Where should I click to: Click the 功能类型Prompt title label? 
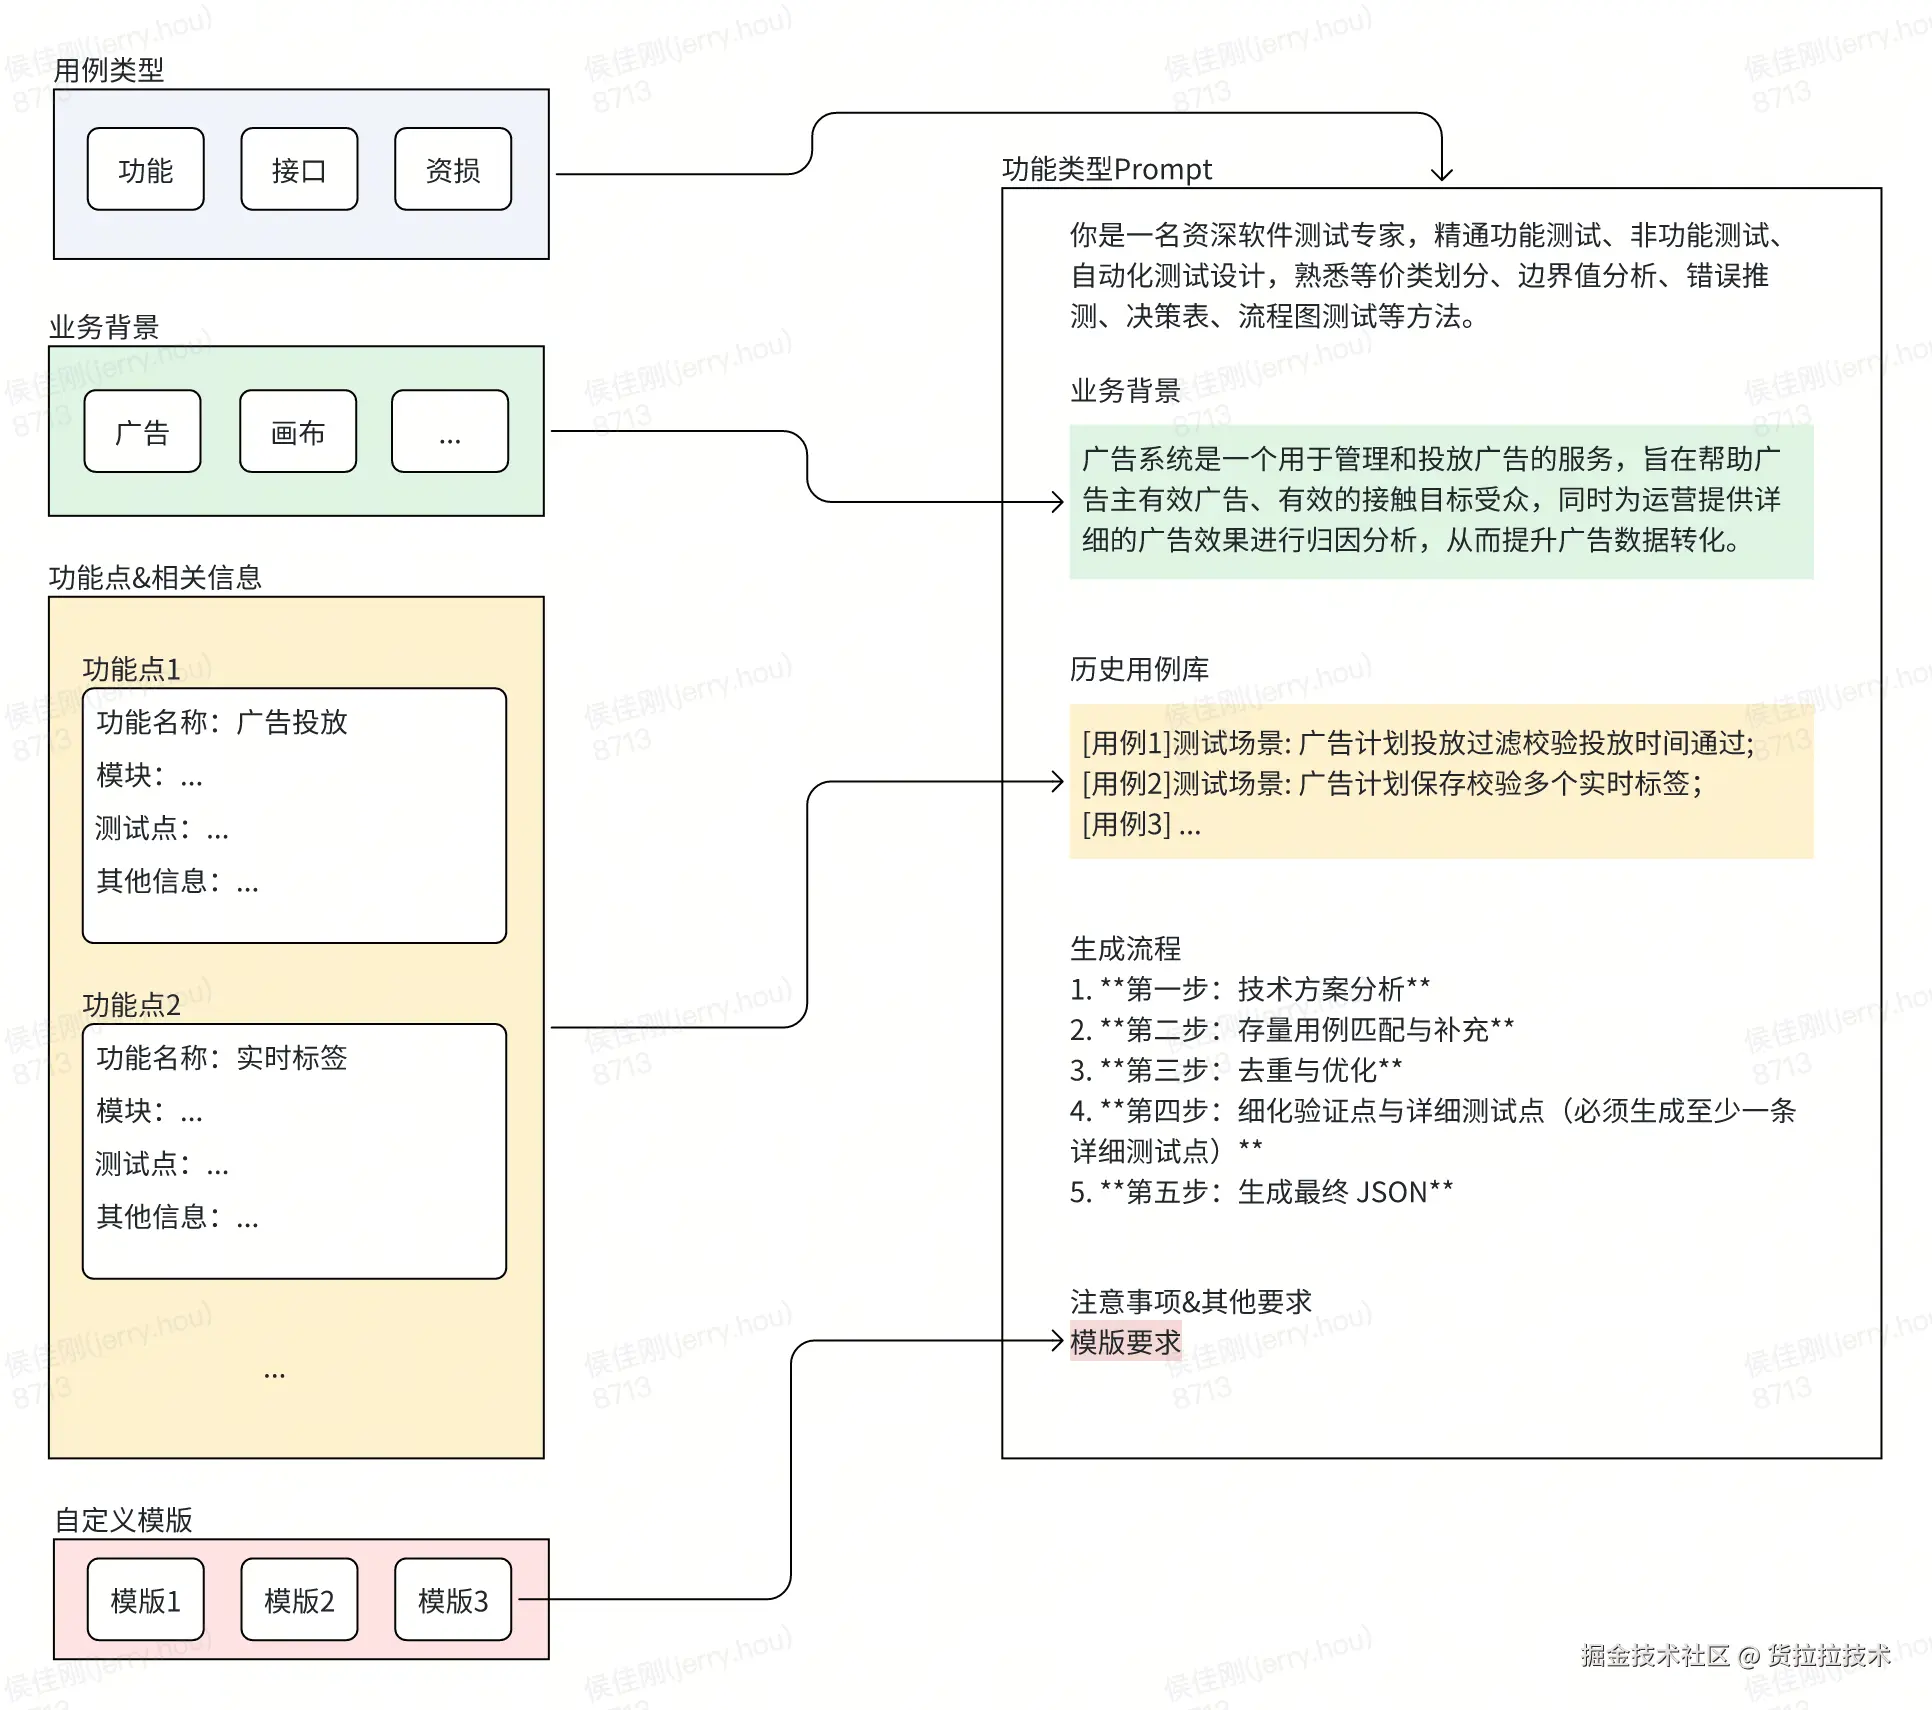[x=1106, y=169]
